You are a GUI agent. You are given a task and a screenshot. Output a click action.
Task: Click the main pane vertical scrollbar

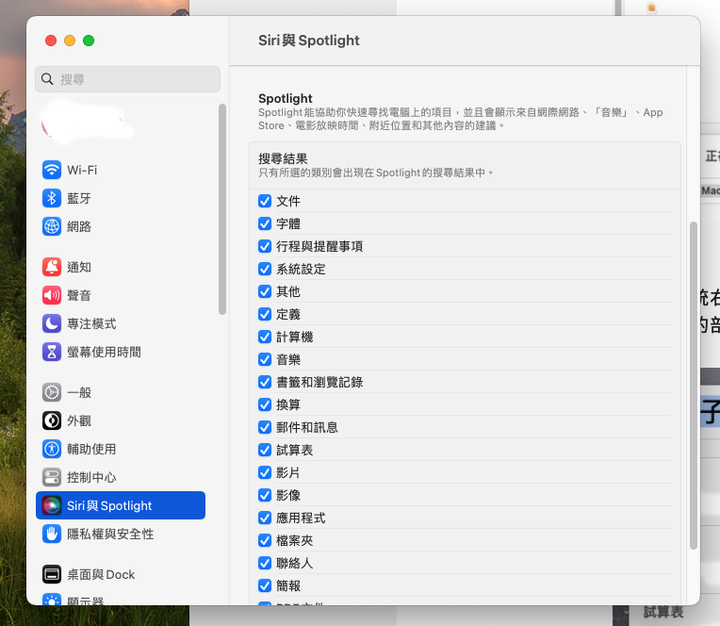[x=693, y=385]
